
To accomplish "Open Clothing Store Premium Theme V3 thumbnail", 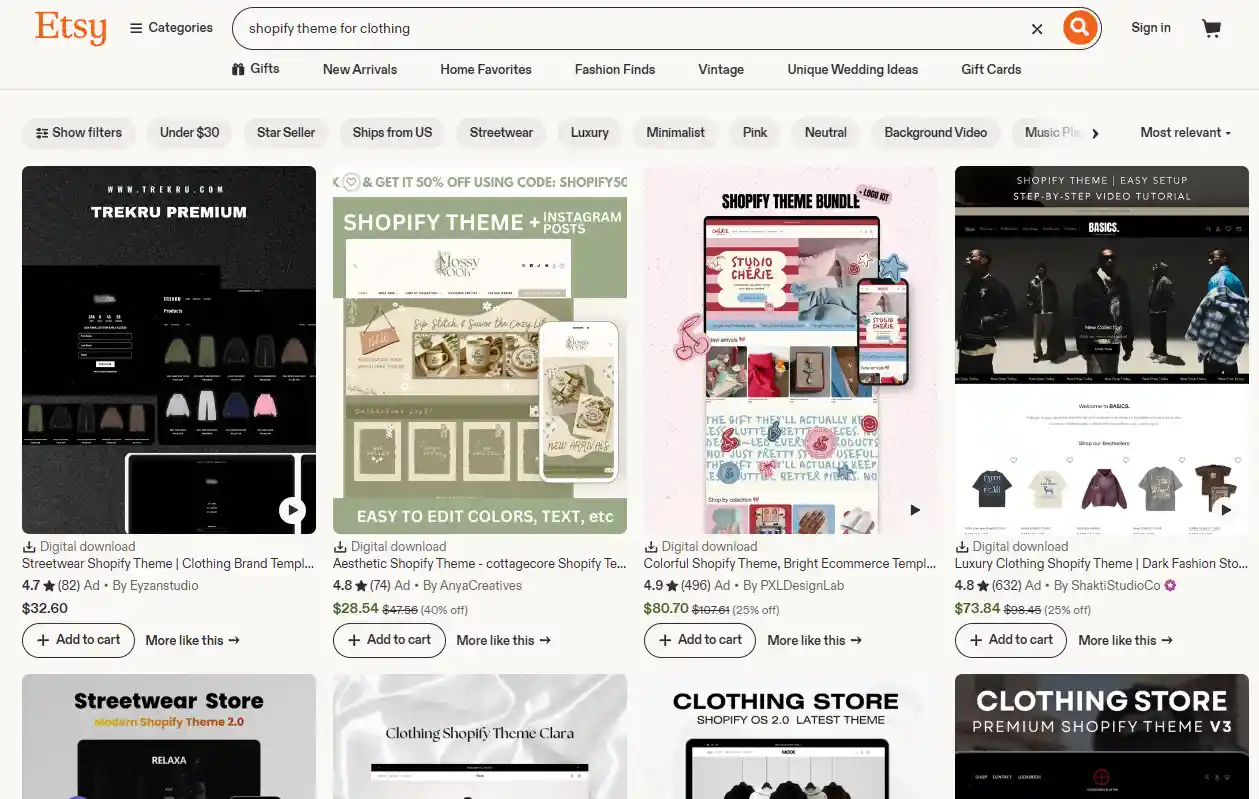I will coord(1102,736).
